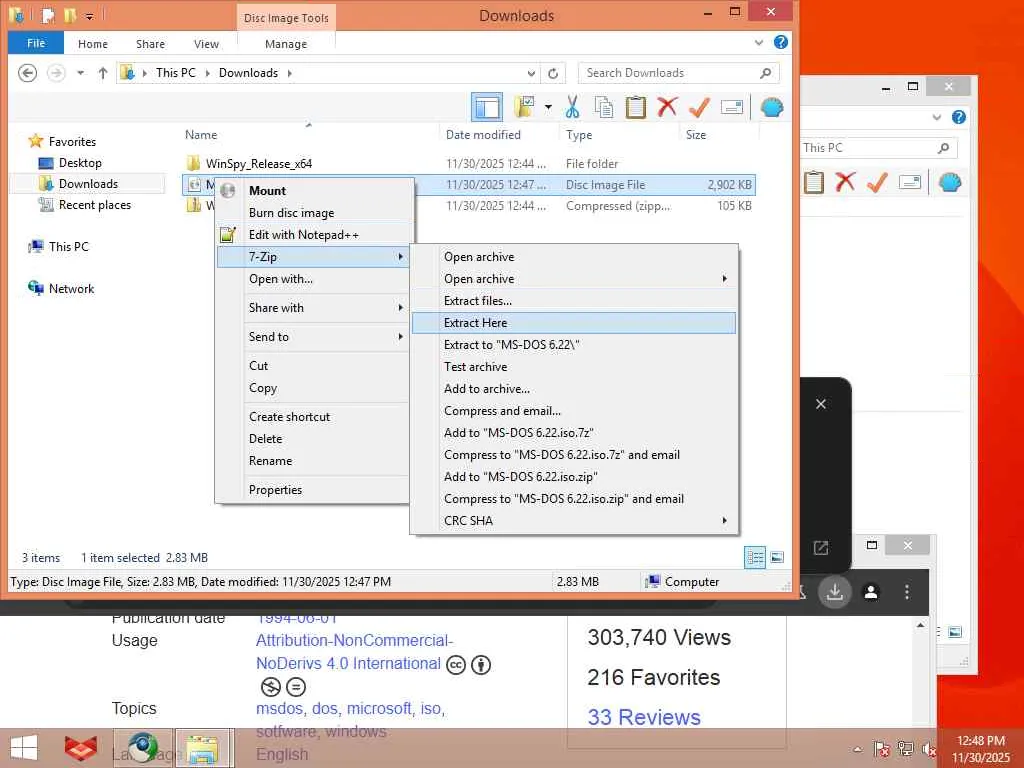Expand the ribbon with the chevron
The width and height of the screenshot is (1024, 768).
(x=759, y=42)
